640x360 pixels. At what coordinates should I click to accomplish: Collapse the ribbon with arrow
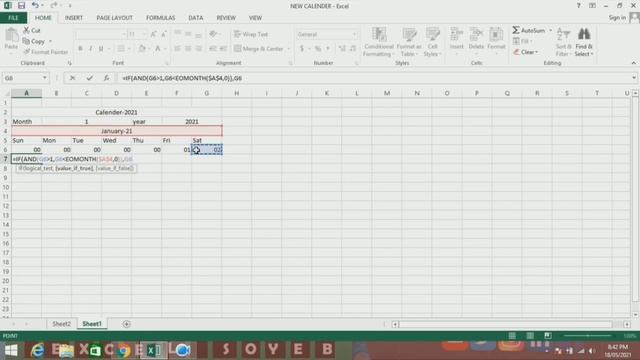(x=633, y=63)
